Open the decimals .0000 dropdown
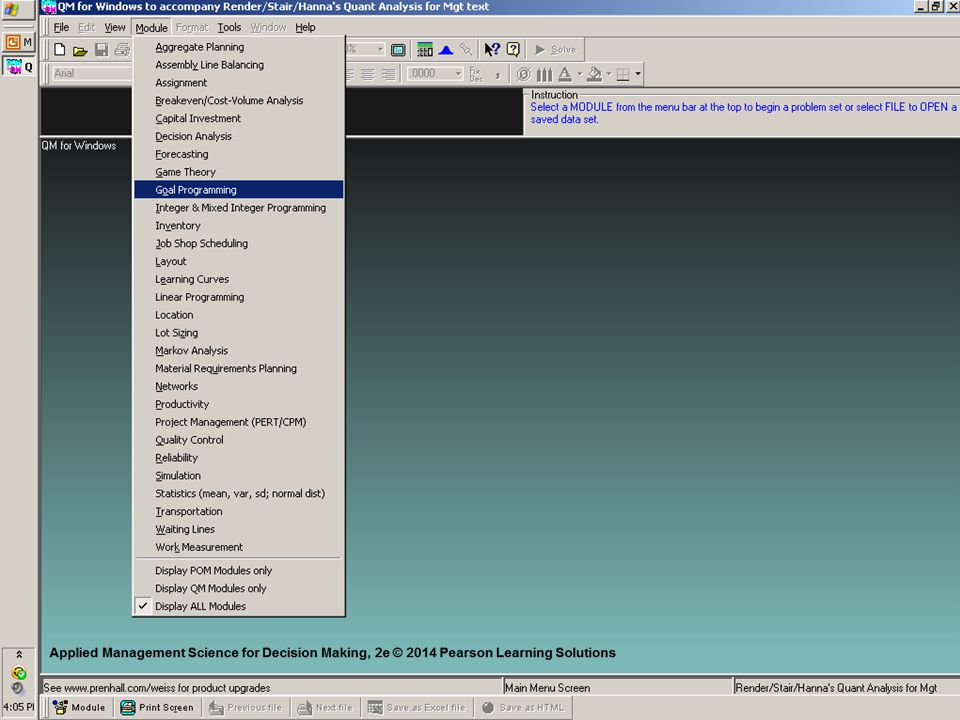Image resolution: width=960 pixels, height=720 pixels. 458,74
